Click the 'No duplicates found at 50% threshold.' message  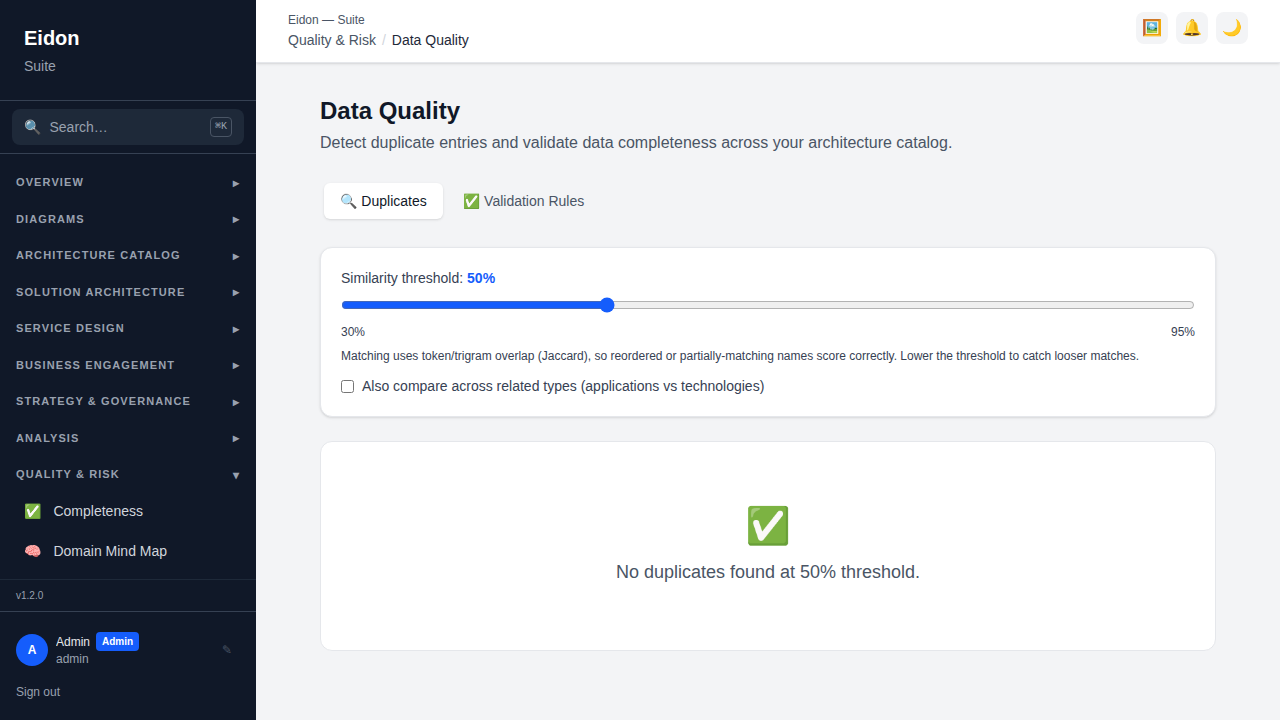click(x=768, y=572)
